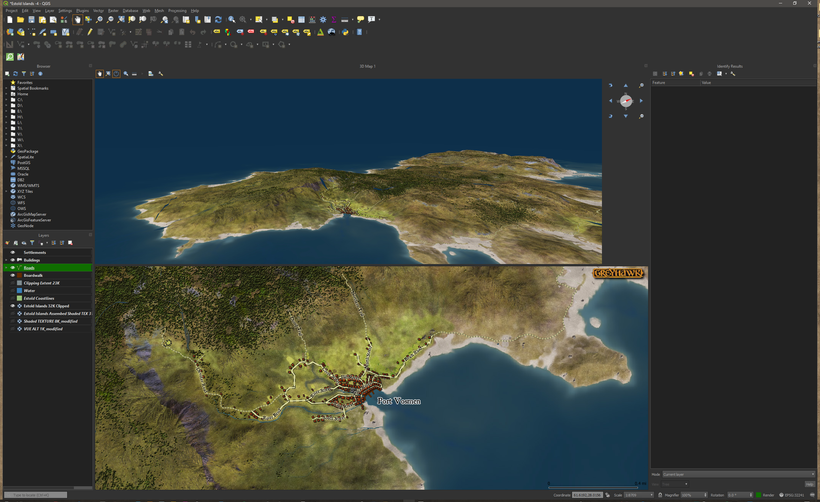Open the Layers panel filter icon
This screenshot has height=502, width=820.
32,242
